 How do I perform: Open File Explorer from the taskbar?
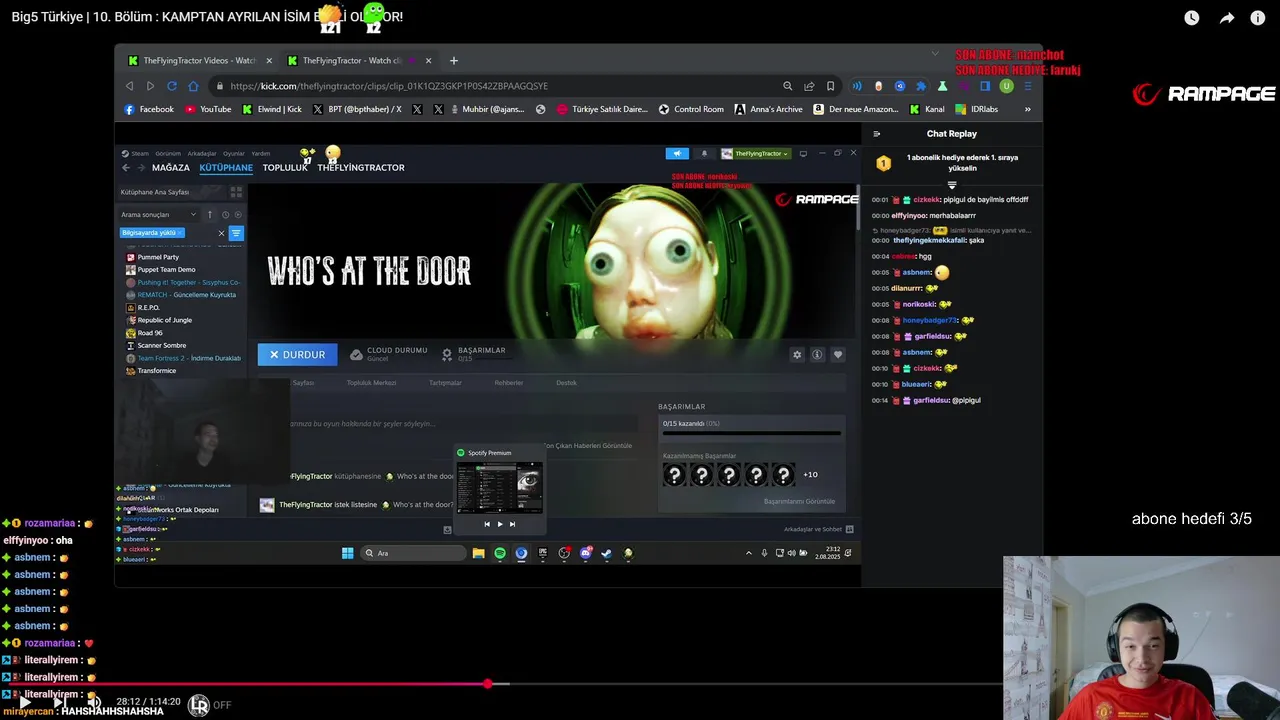pos(479,553)
